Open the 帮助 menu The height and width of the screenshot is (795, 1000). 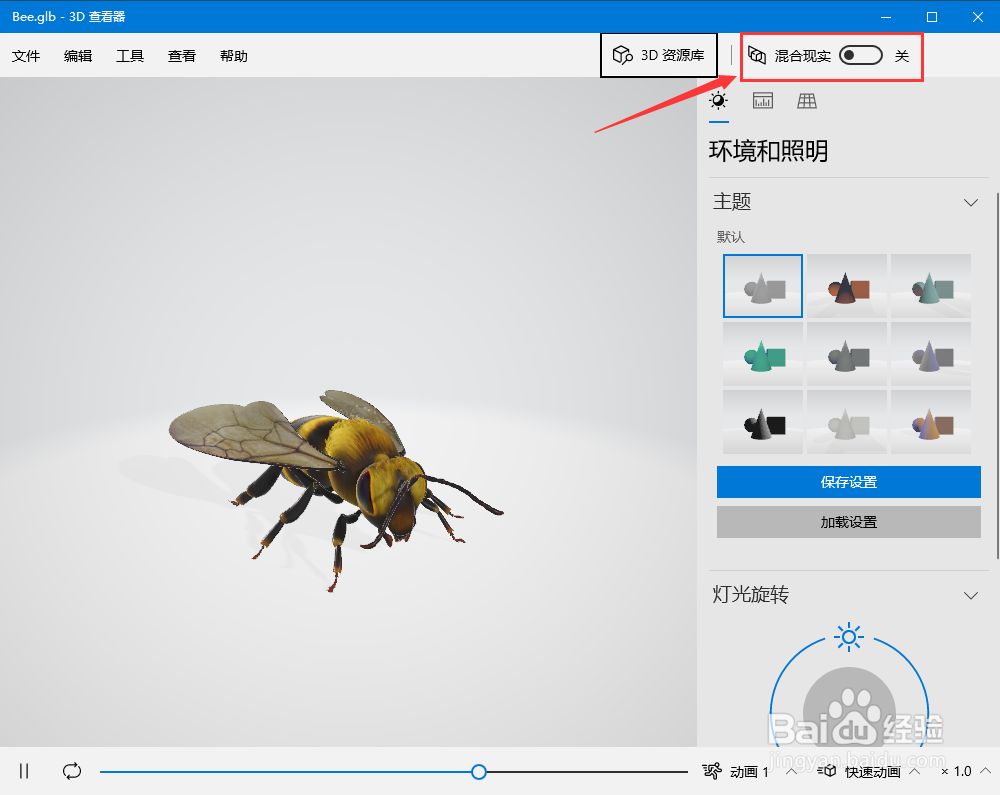tap(233, 56)
